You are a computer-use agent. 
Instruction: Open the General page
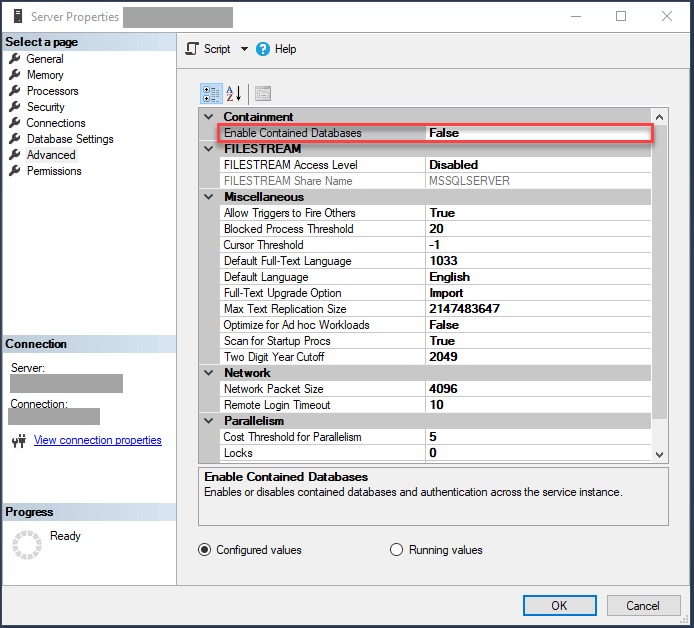tap(45, 59)
